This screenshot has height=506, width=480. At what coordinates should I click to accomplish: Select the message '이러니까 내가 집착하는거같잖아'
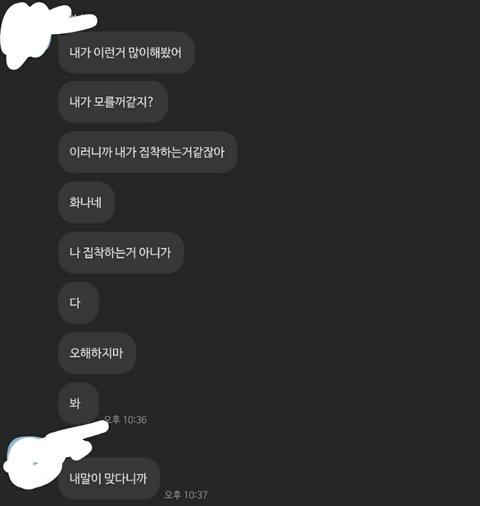click(x=147, y=152)
